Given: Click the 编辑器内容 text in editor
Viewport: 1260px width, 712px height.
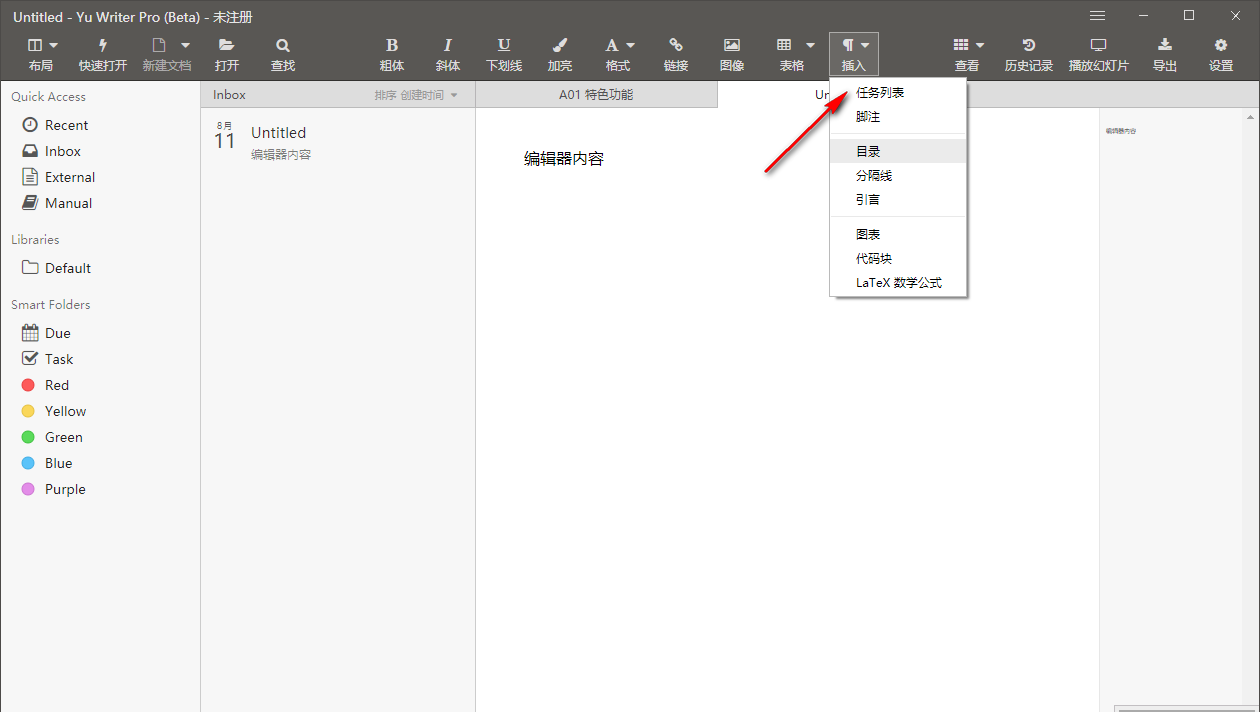Looking at the screenshot, I should pyautogui.click(x=564, y=158).
